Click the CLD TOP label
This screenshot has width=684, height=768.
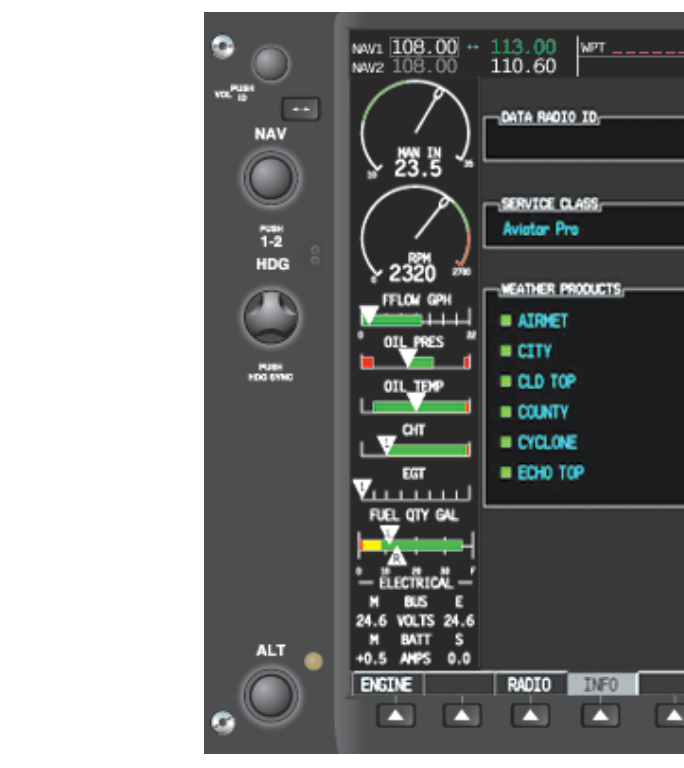(x=547, y=382)
